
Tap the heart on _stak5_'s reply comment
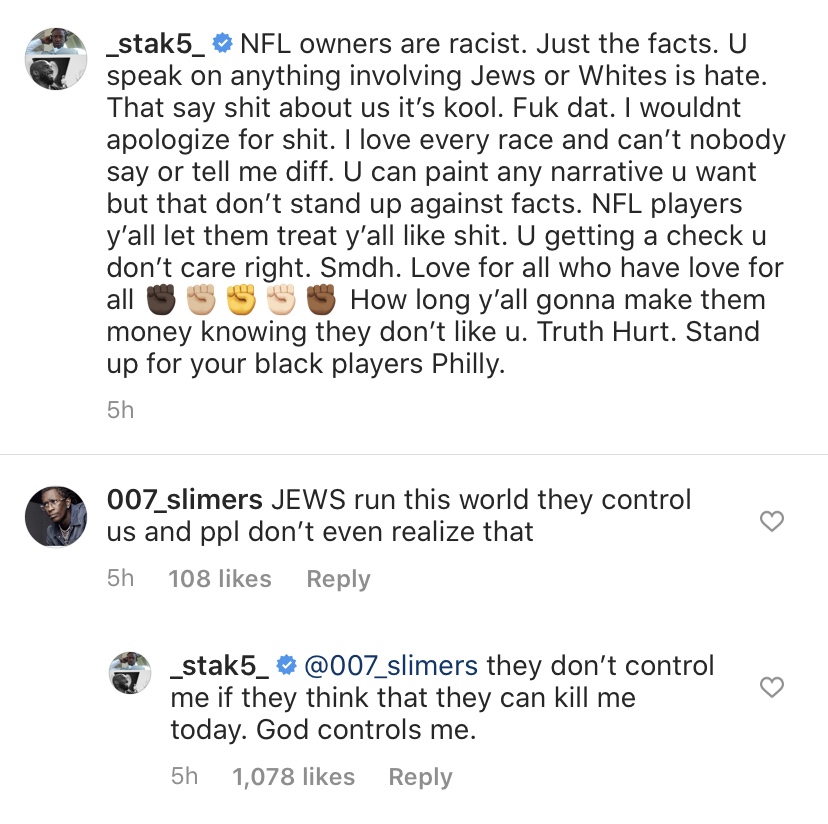point(772,687)
